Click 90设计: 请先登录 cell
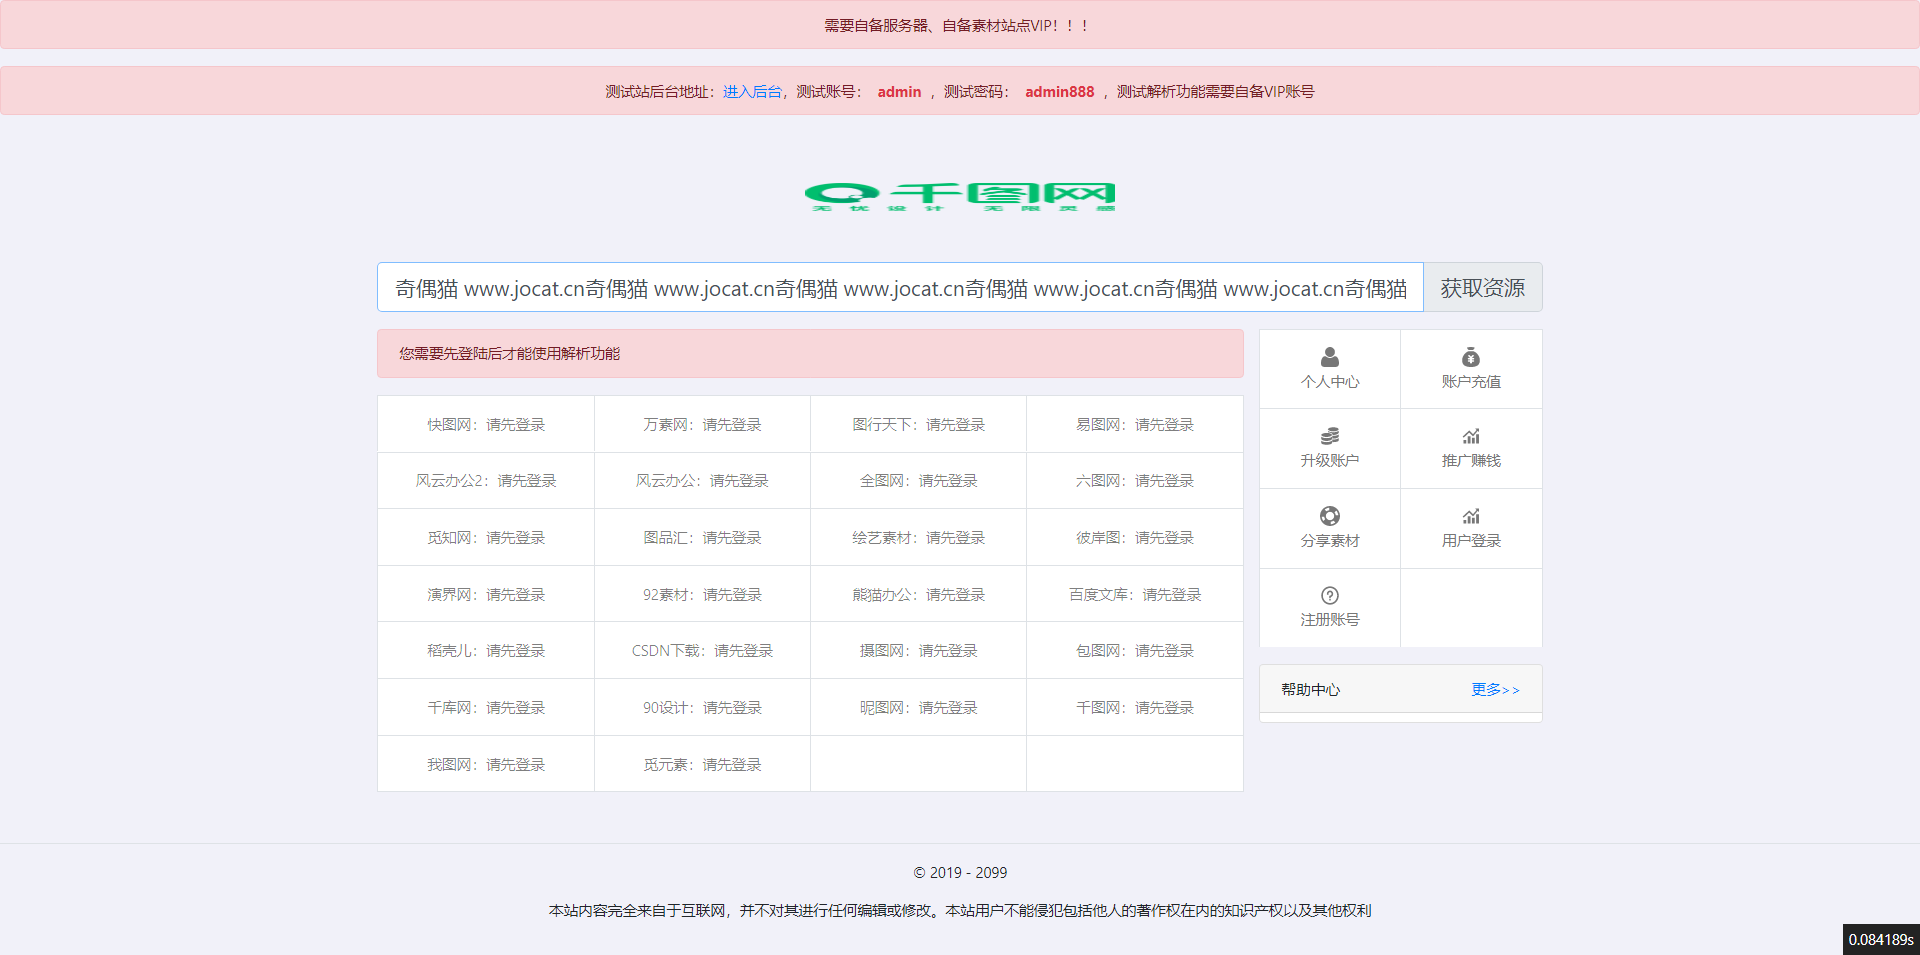1920x955 pixels. [702, 708]
